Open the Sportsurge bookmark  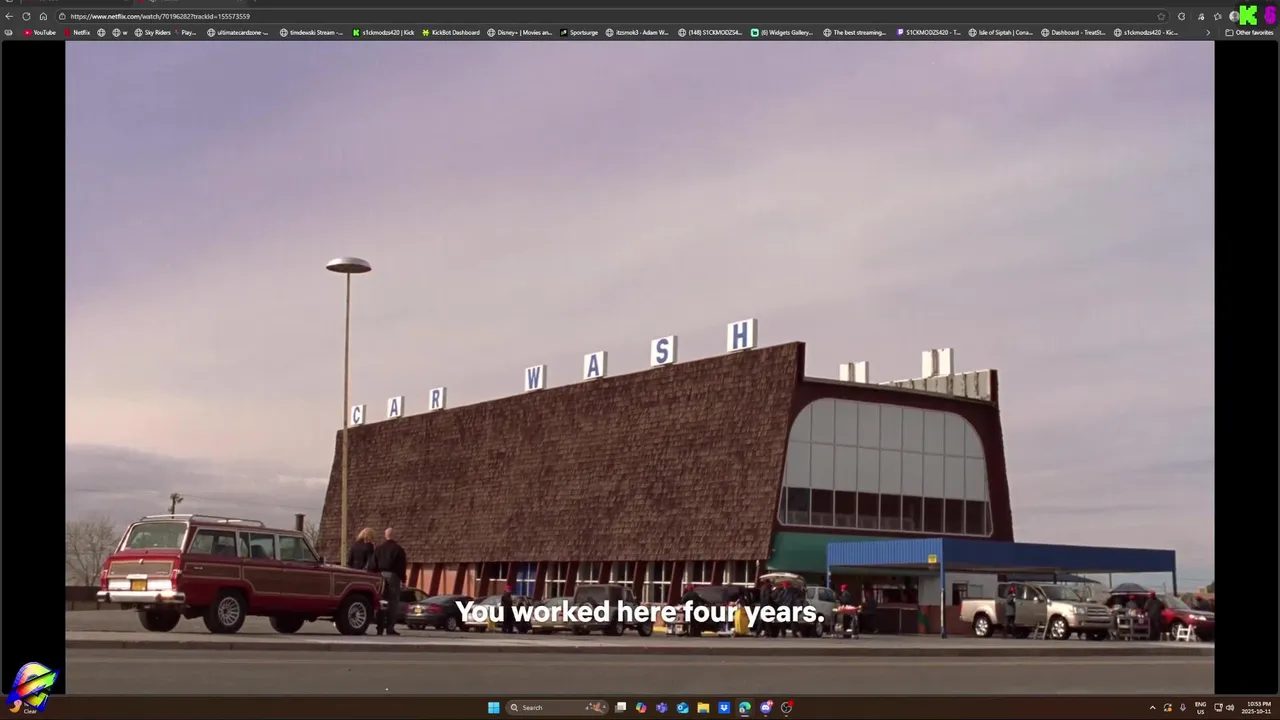(579, 33)
